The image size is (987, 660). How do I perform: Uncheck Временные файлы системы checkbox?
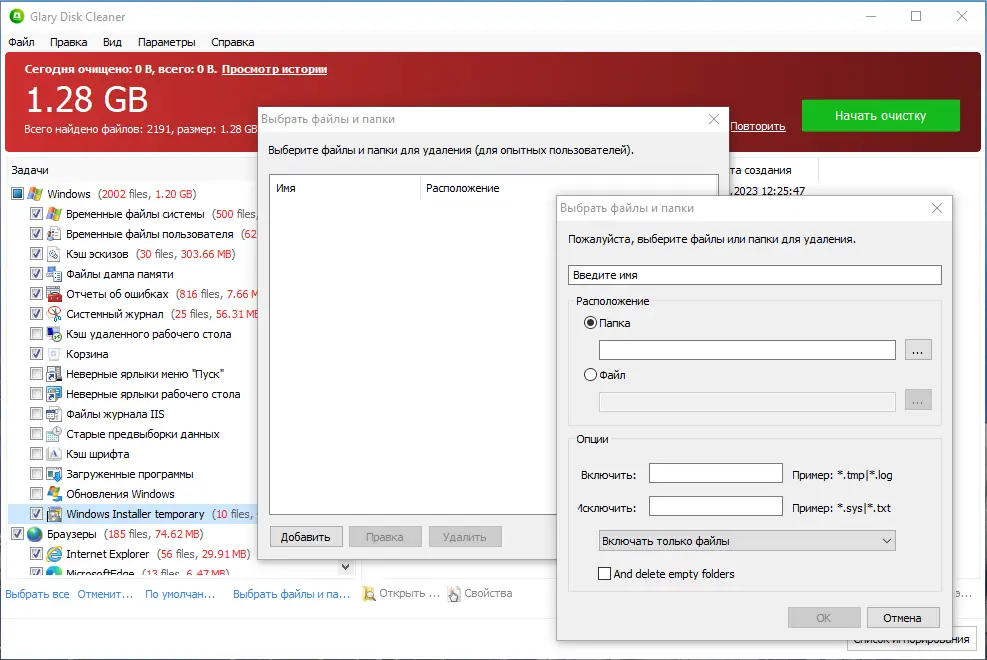(37, 214)
